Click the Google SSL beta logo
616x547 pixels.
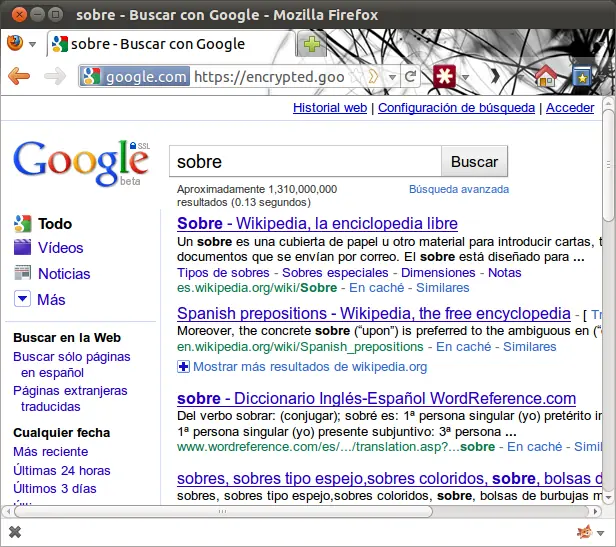point(81,163)
